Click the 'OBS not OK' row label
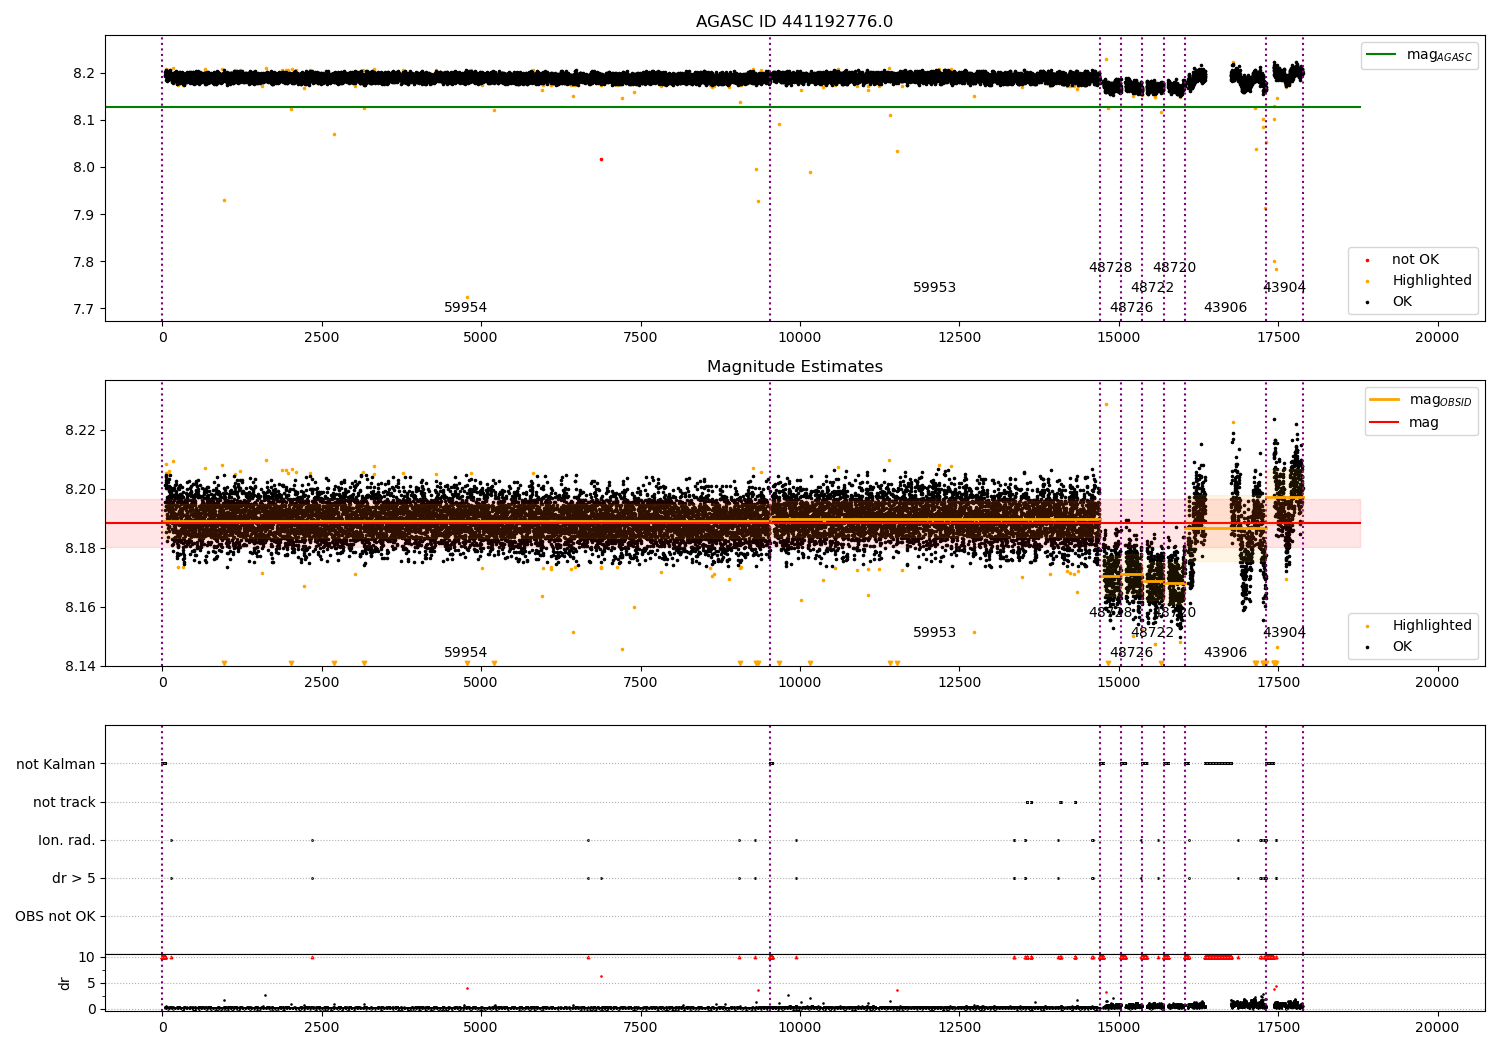 point(55,916)
